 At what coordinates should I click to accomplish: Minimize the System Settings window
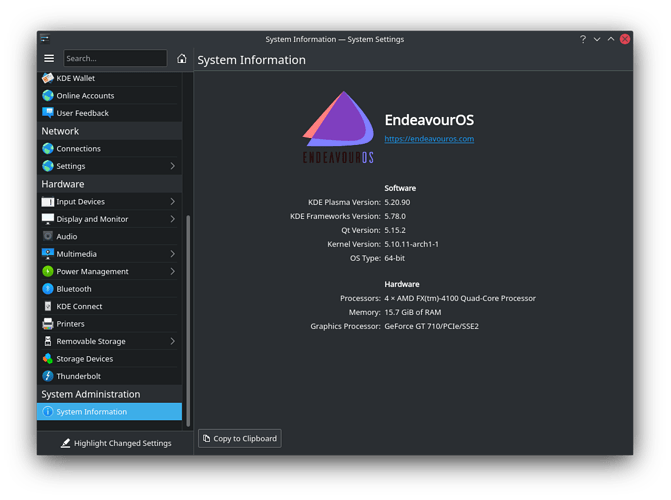(597, 39)
